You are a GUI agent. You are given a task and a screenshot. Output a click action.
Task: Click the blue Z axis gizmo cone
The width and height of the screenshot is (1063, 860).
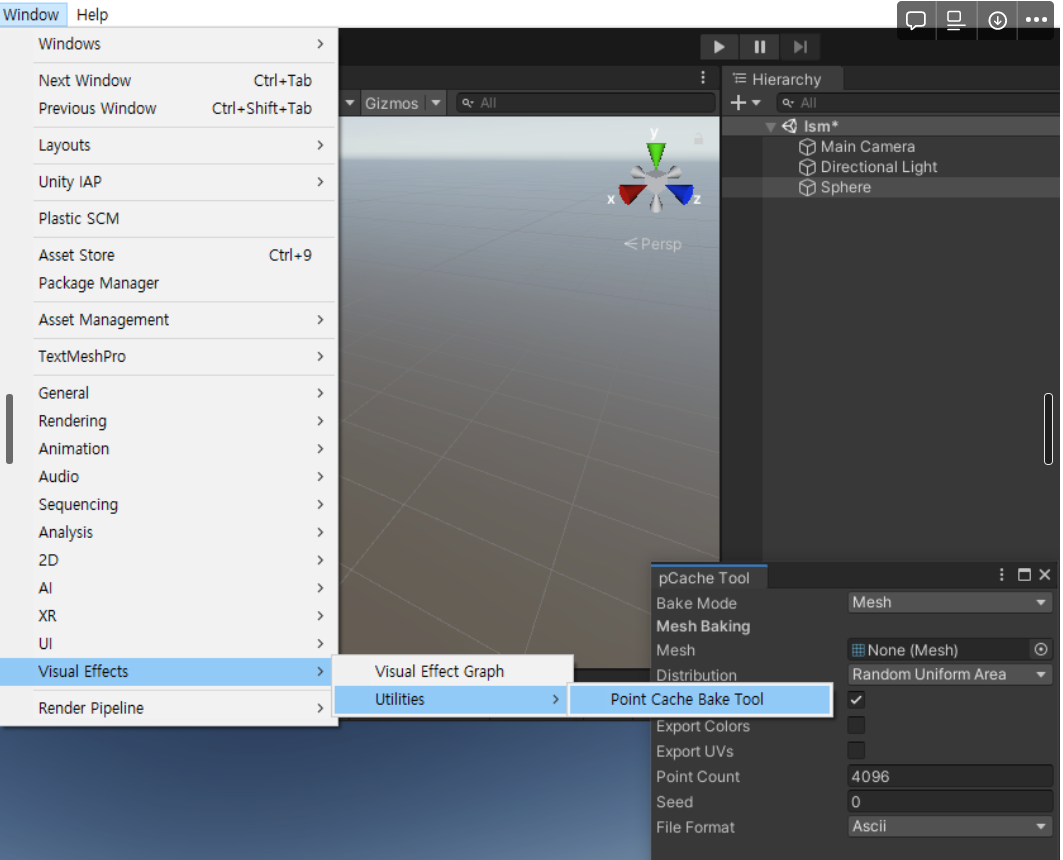680,194
